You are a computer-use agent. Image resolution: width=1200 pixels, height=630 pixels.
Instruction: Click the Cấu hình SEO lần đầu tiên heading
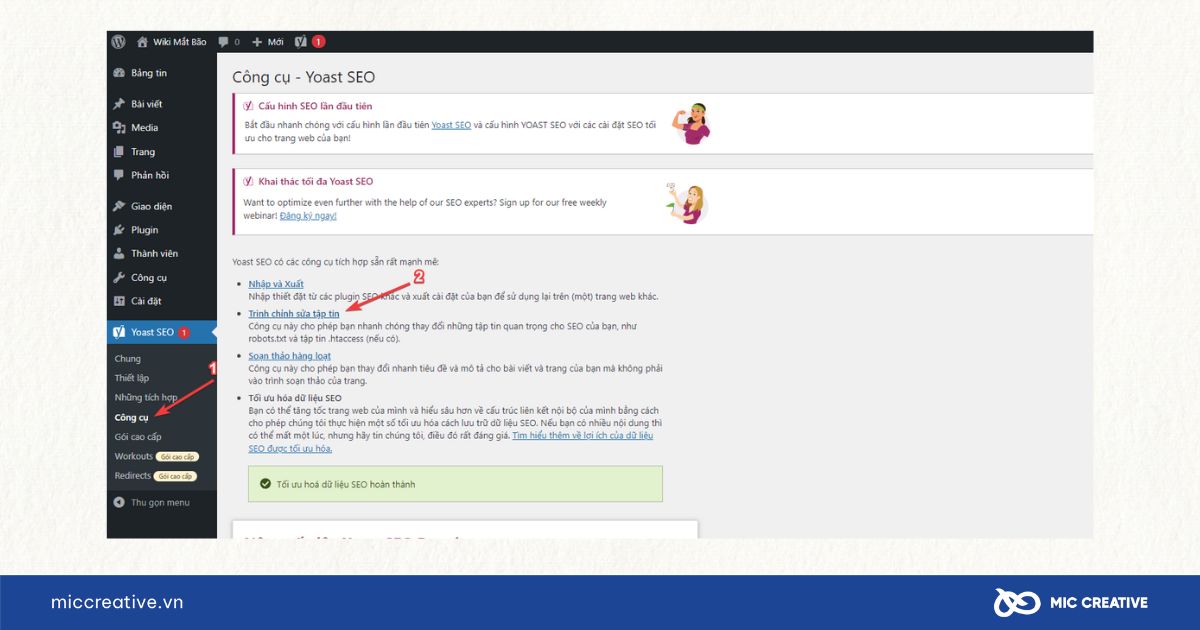pyautogui.click(x=315, y=106)
